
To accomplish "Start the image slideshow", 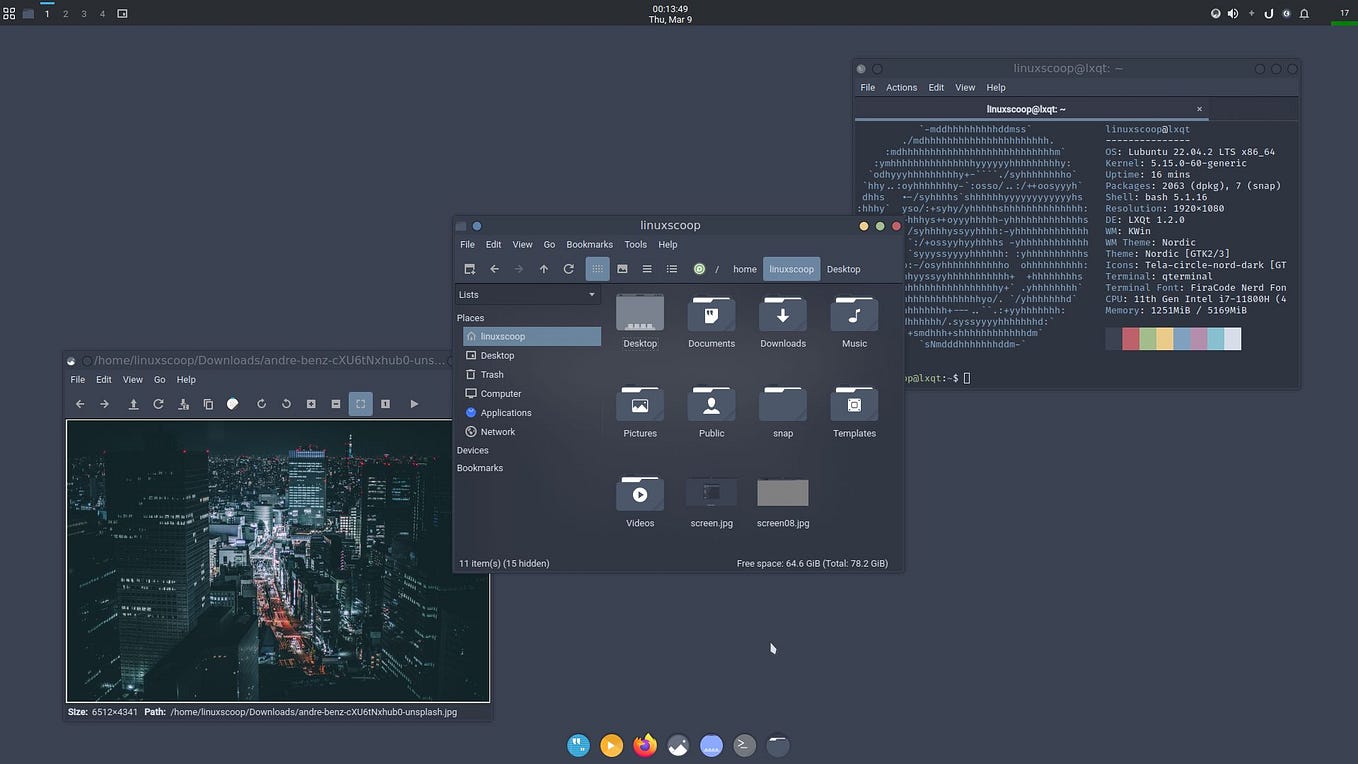I will [414, 404].
